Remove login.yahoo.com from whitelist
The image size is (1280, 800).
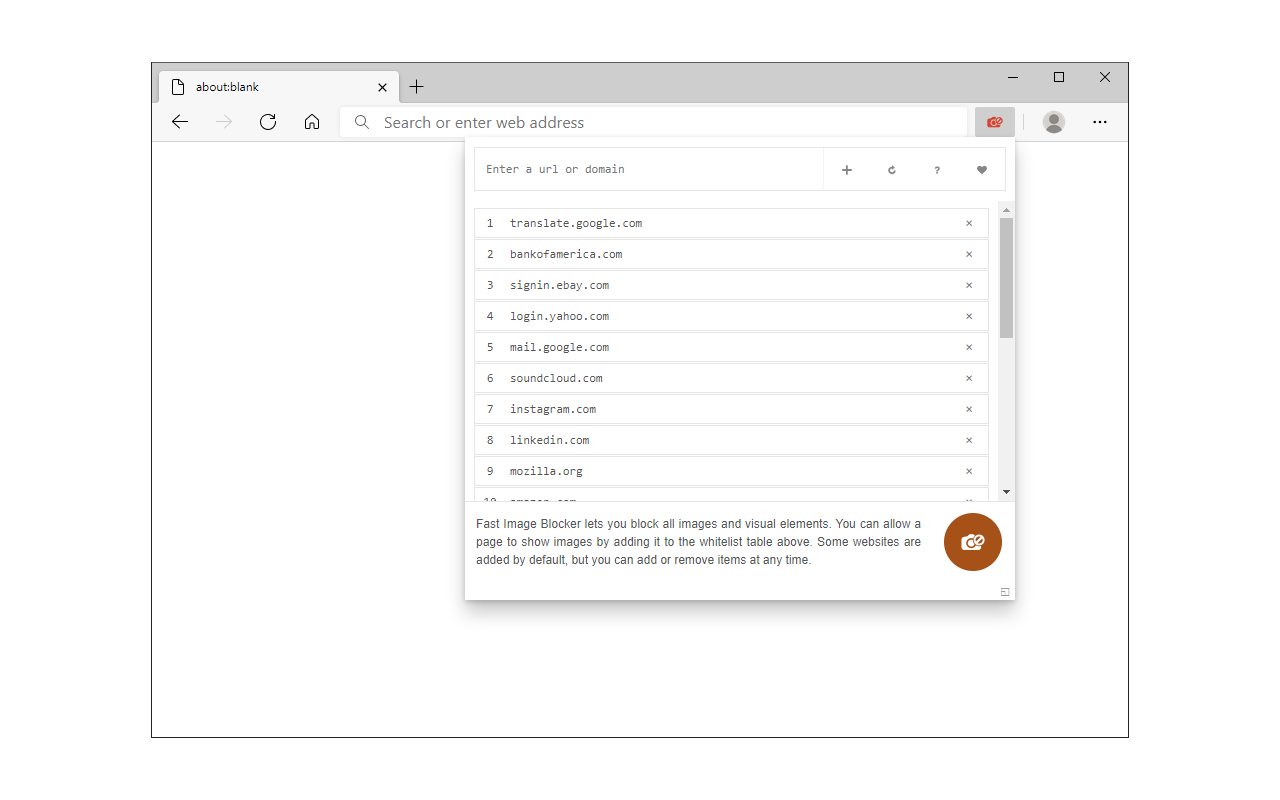969,316
